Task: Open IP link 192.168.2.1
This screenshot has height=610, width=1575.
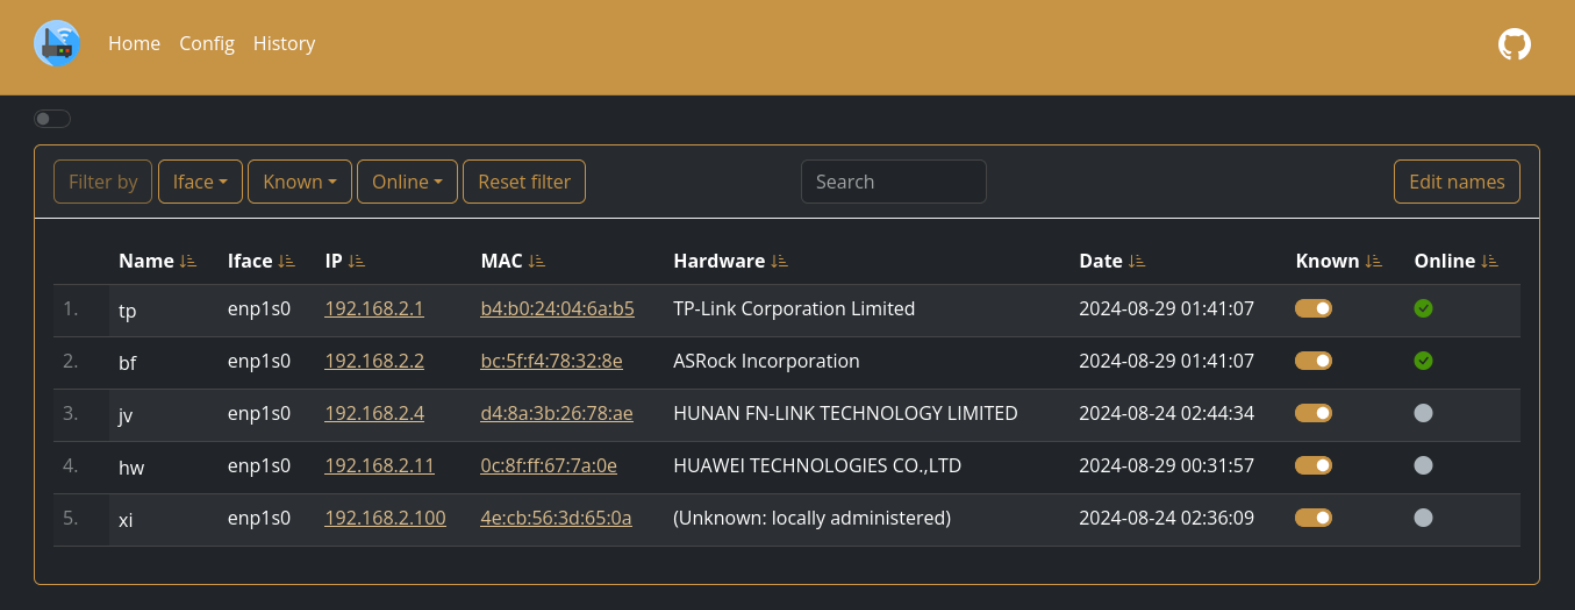Action: coord(374,309)
